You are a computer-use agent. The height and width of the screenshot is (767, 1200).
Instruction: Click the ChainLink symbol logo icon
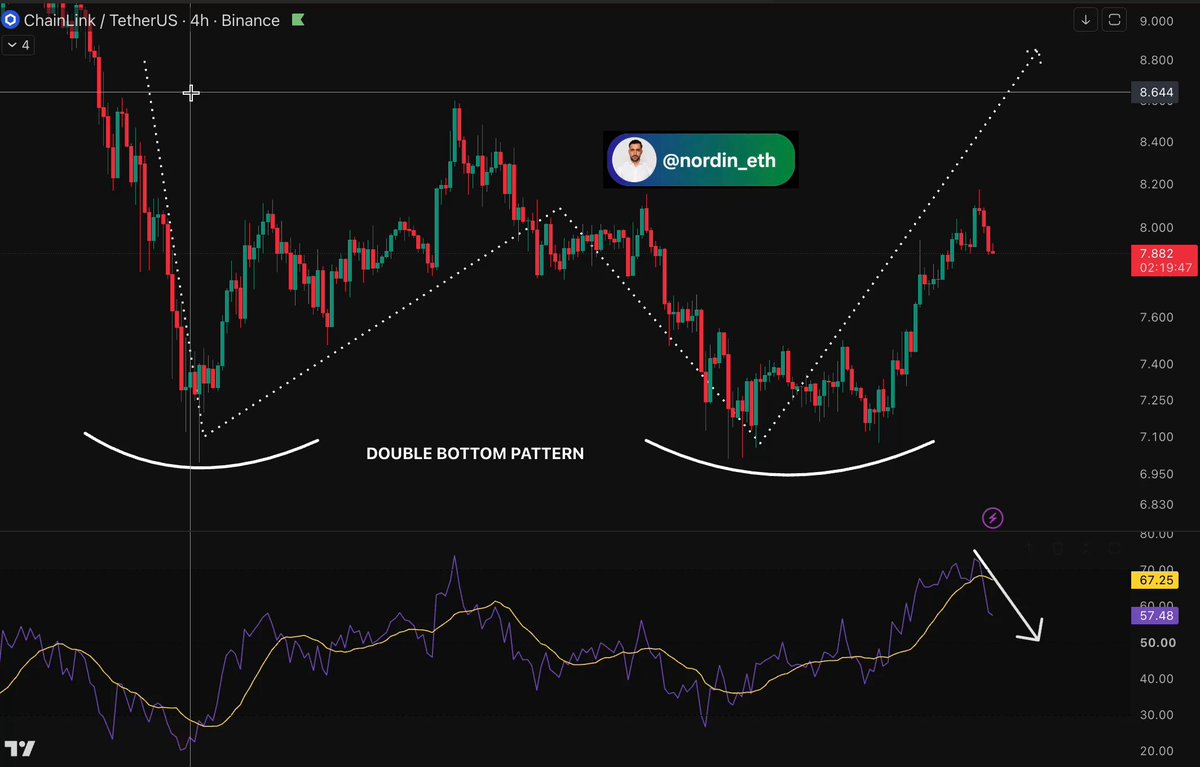click(x=10, y=20)
